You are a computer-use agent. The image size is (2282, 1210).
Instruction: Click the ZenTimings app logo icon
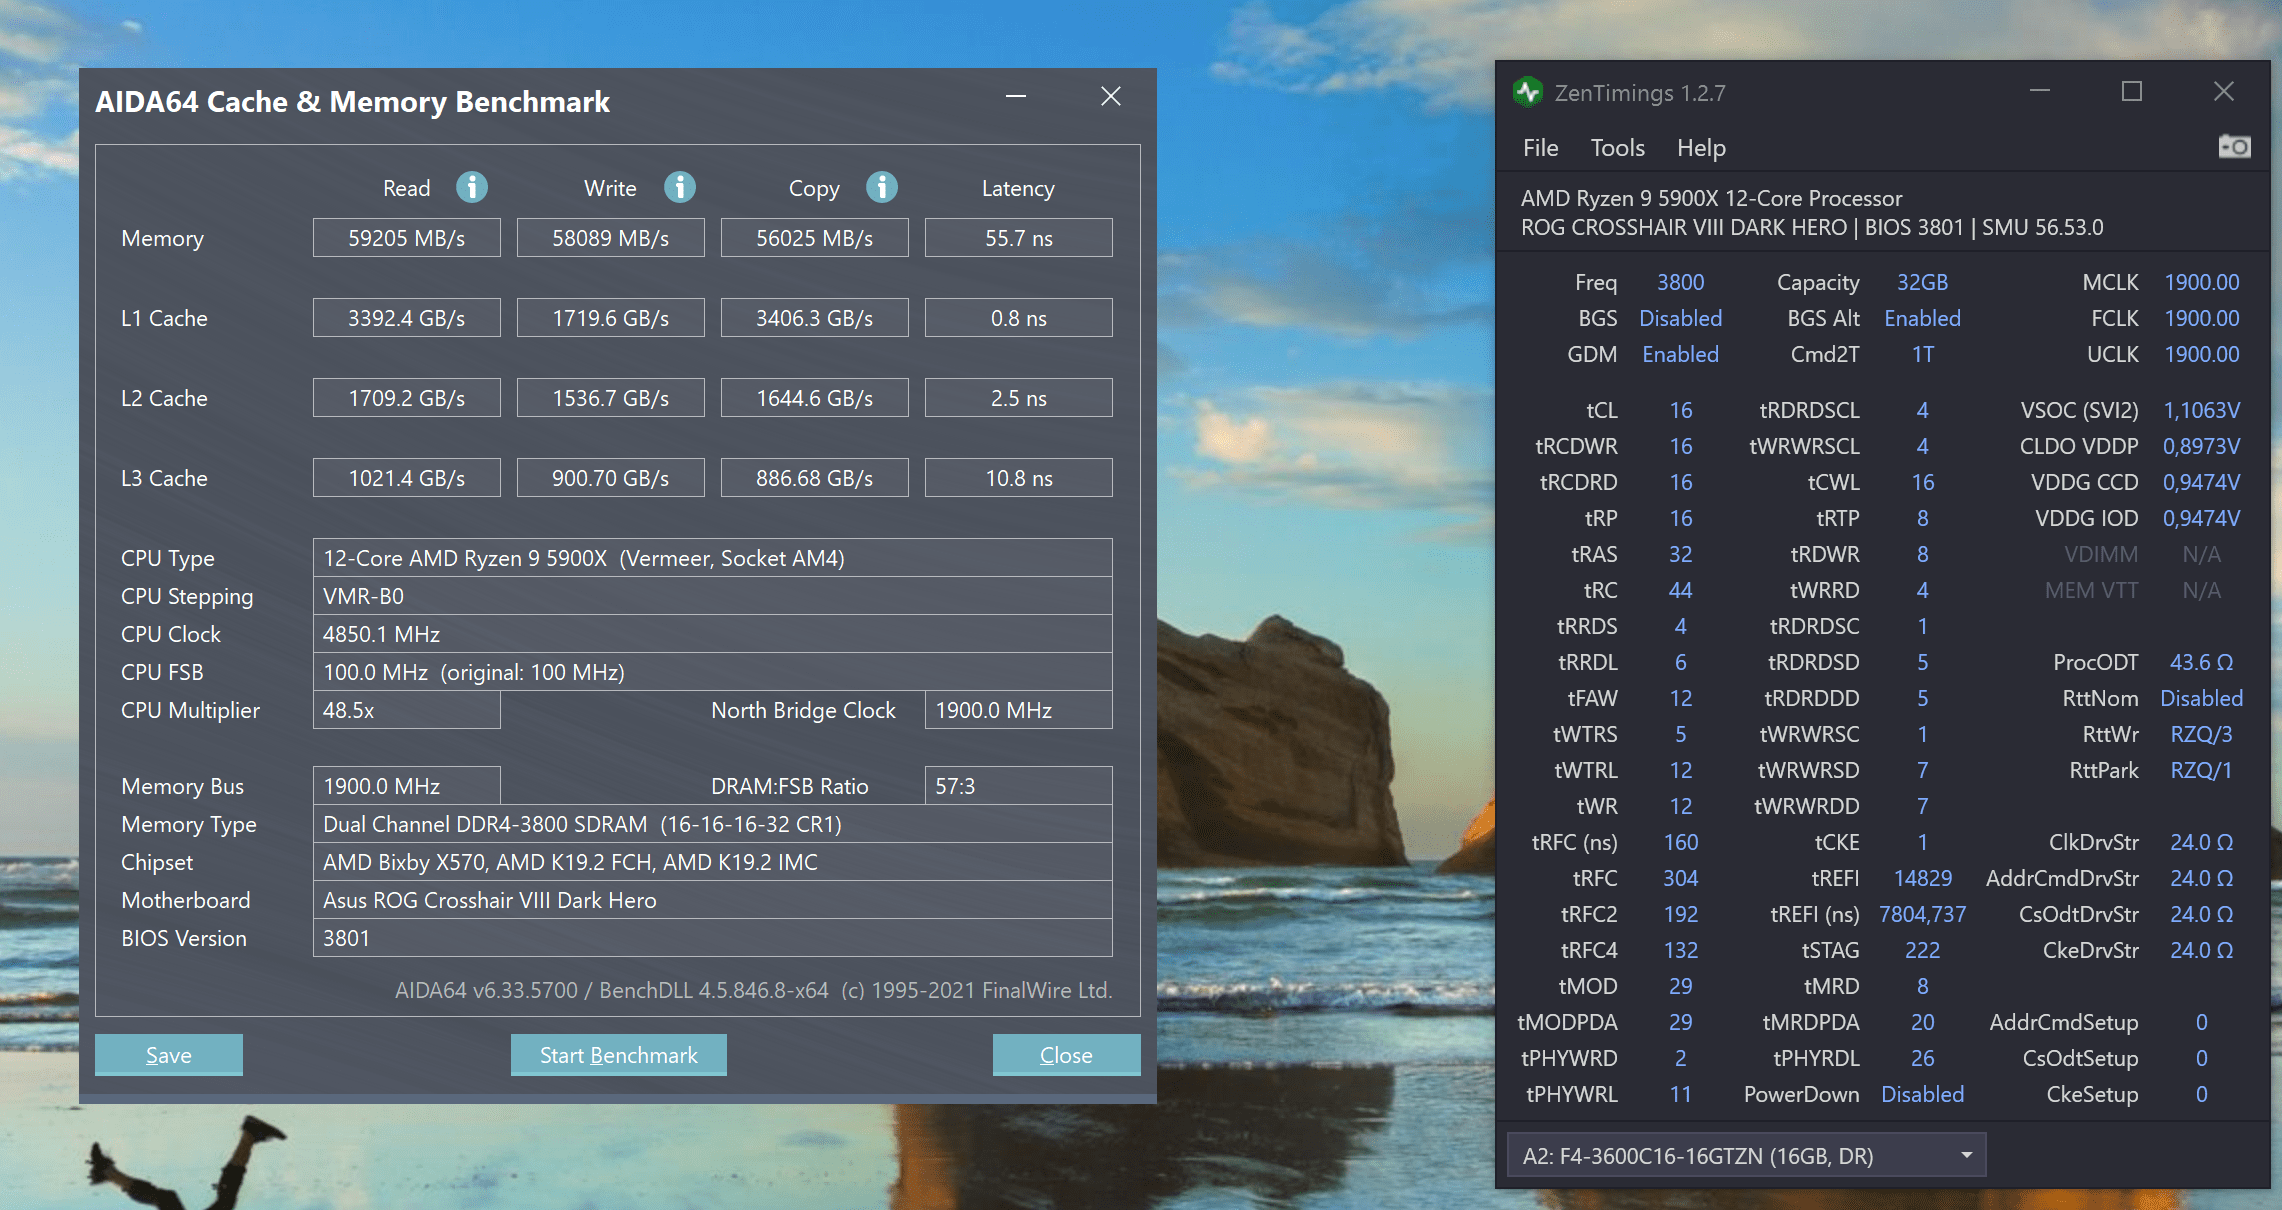click(1527, 92)
